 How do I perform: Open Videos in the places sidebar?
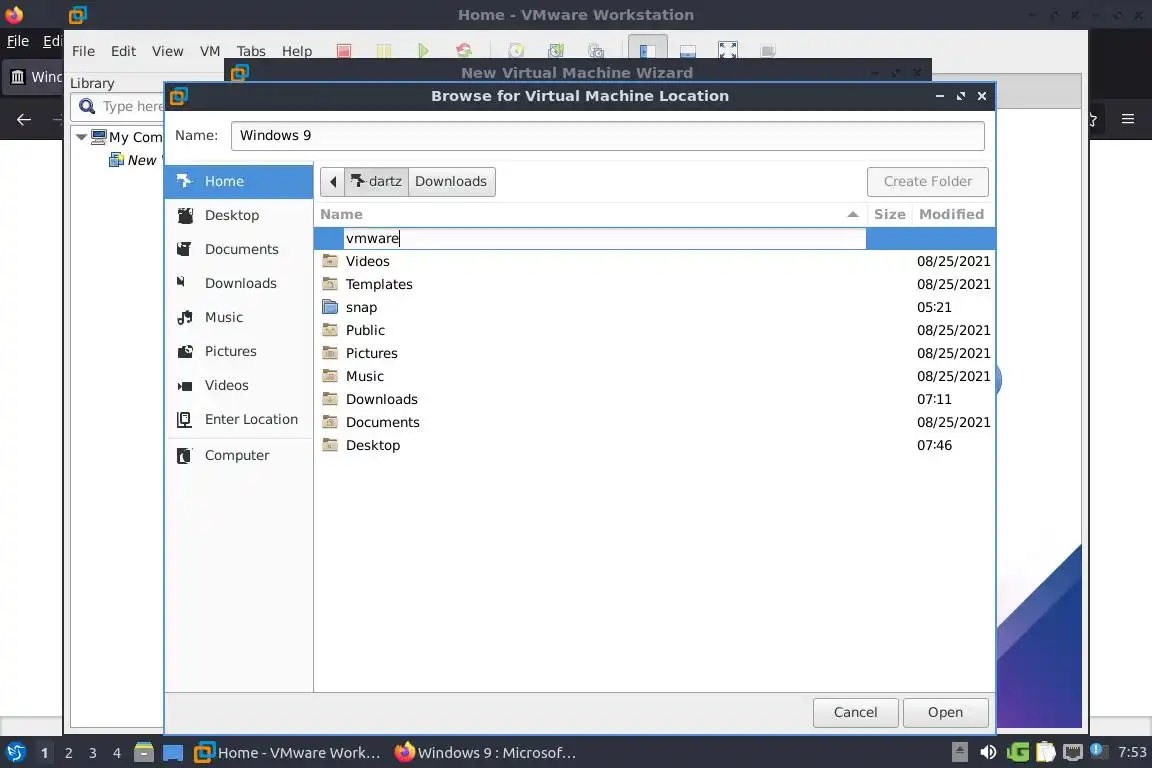(x=239, y=385)
